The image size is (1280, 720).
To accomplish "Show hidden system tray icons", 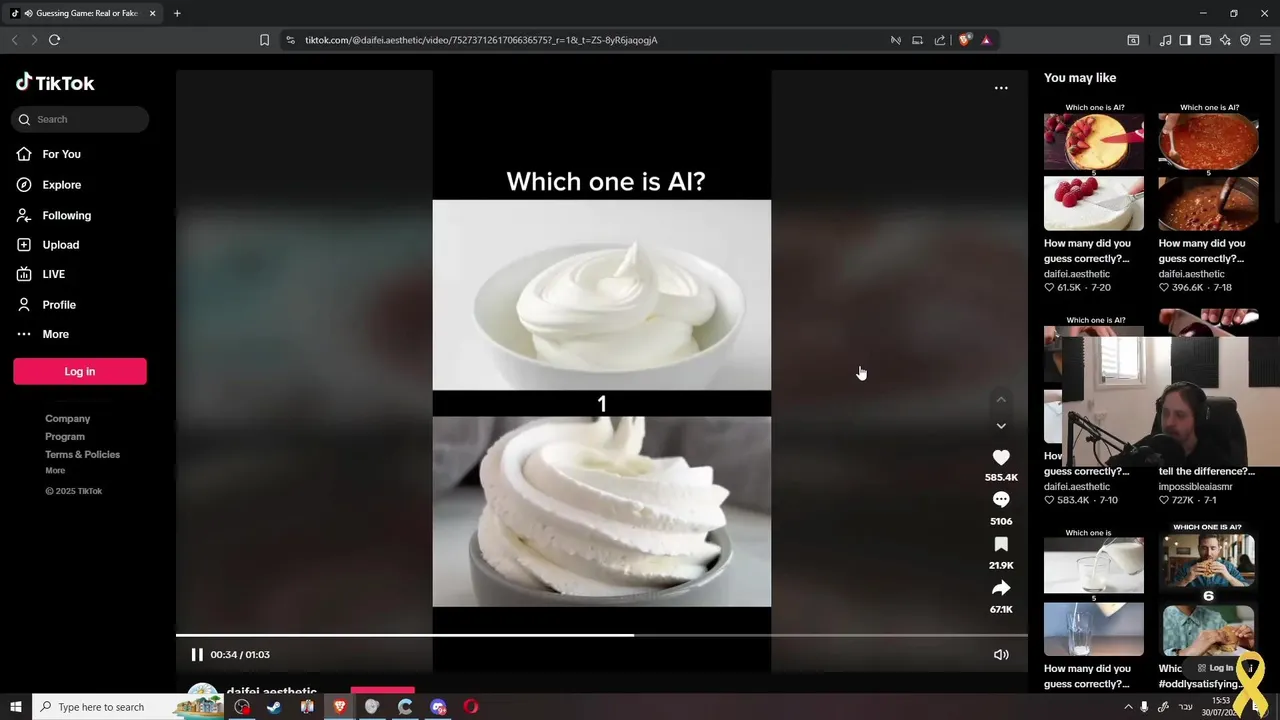I will click(1129, 707).
